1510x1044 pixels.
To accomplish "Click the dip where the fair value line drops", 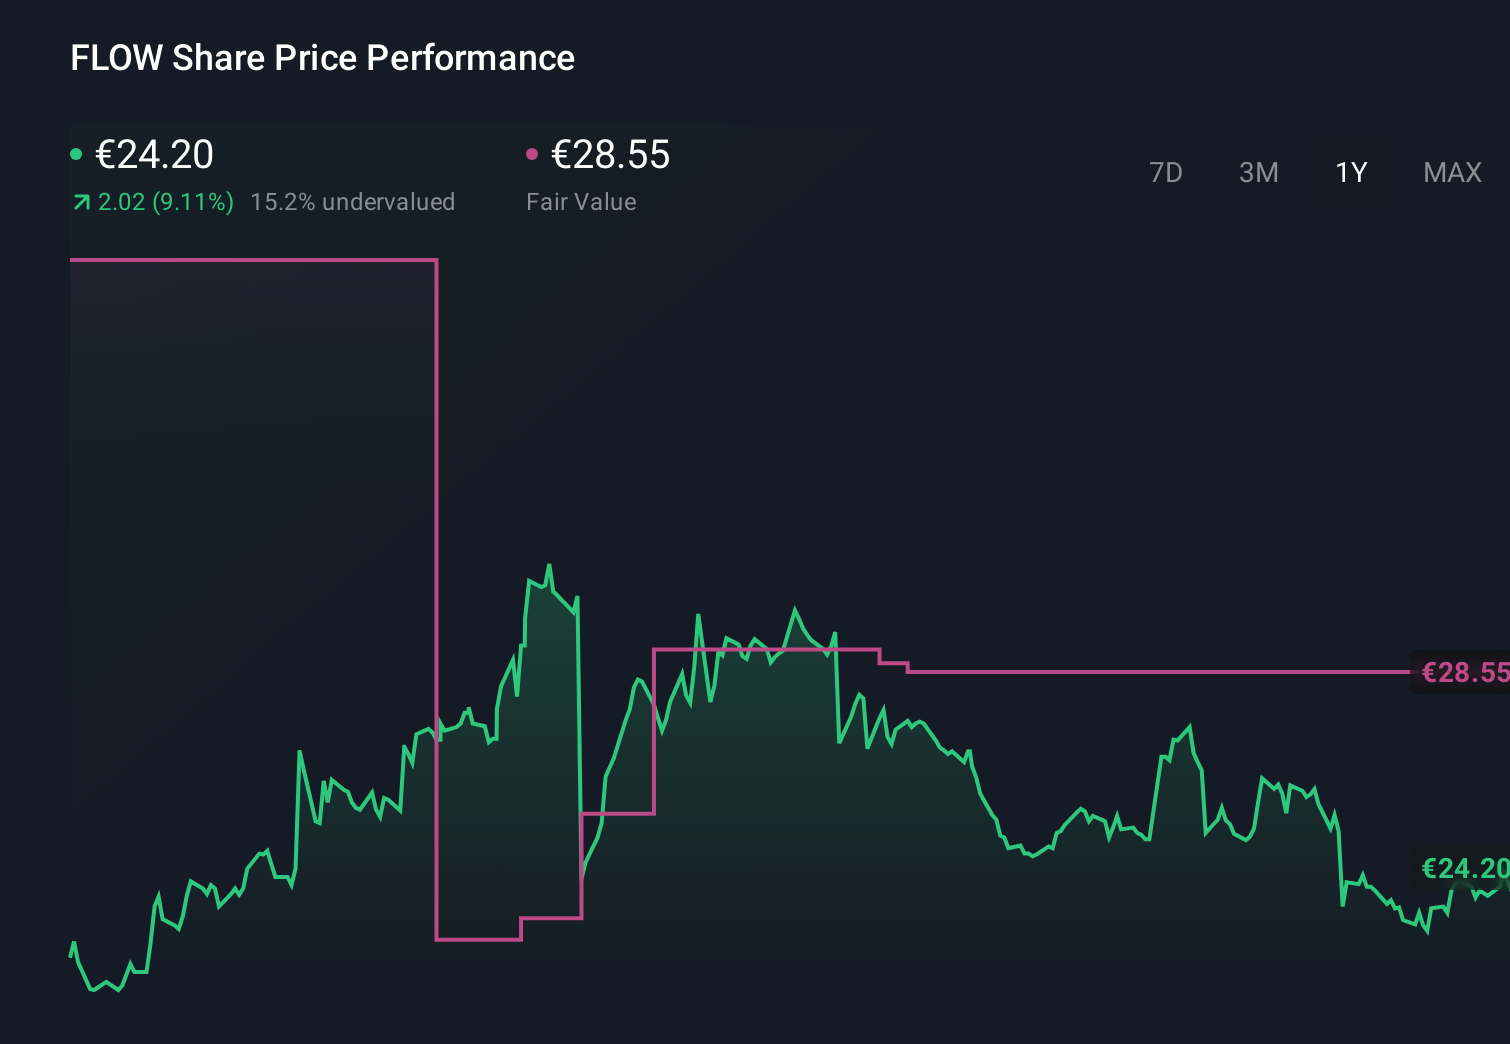I will [x=478, y=940].
